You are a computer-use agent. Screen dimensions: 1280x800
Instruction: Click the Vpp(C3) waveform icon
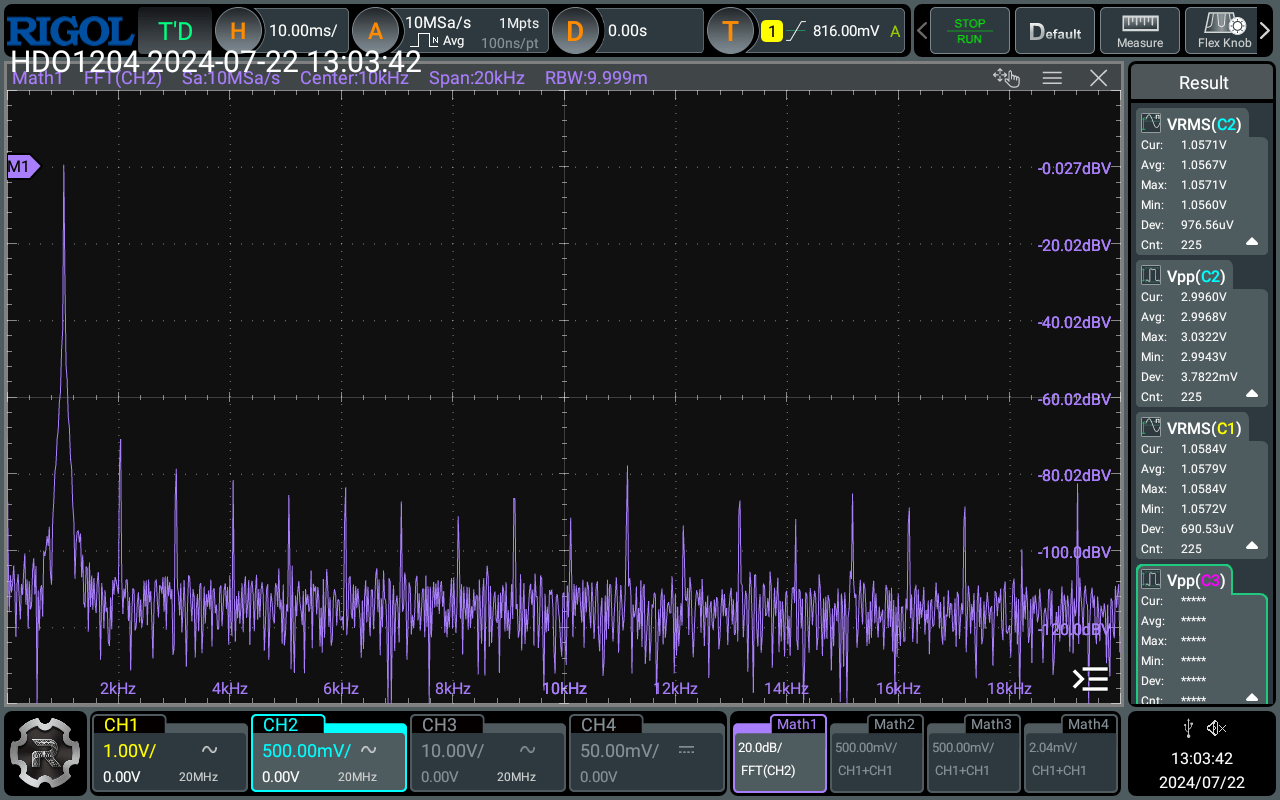[1152, 580]
